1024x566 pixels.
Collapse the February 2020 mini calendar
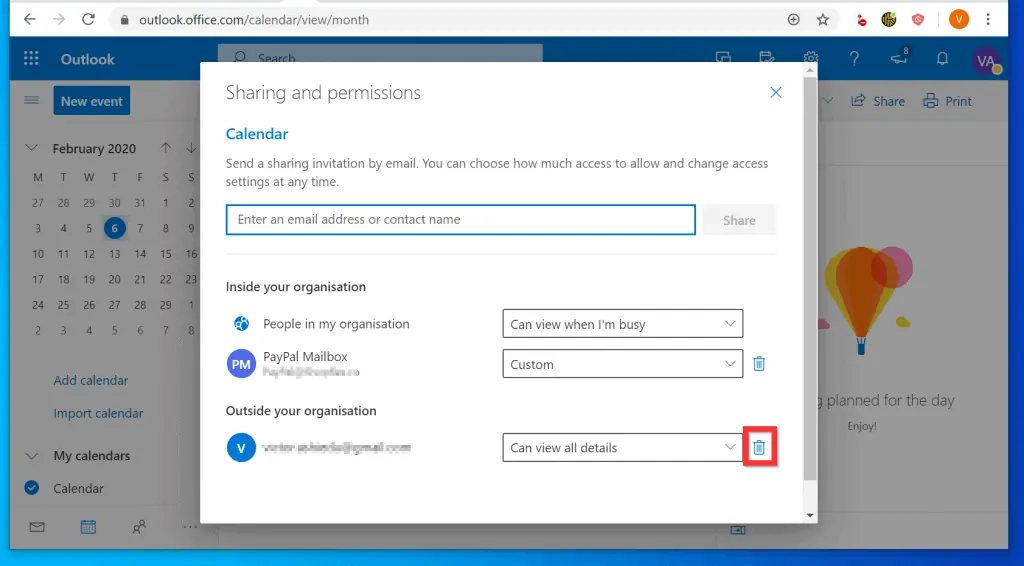[x=32, y=148]
